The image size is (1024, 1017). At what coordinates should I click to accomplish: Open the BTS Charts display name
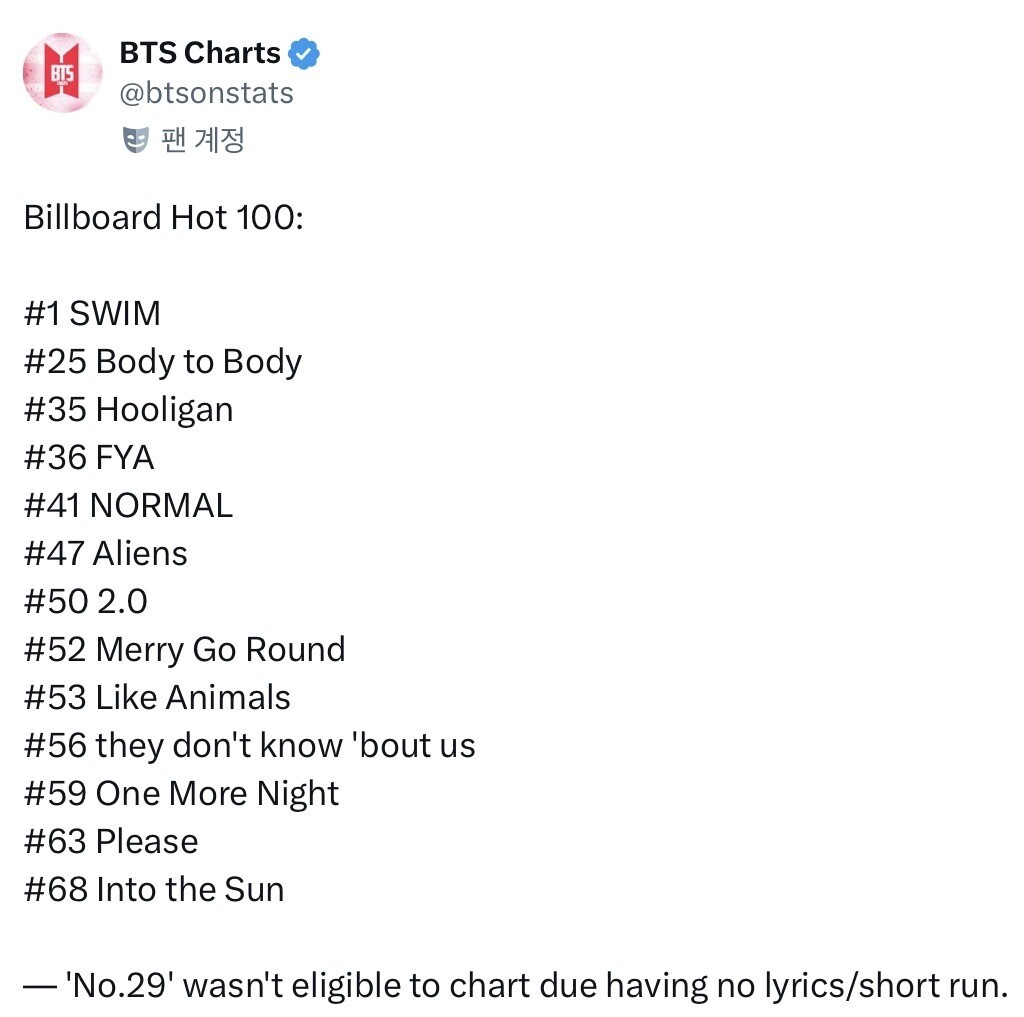point(199,52)
